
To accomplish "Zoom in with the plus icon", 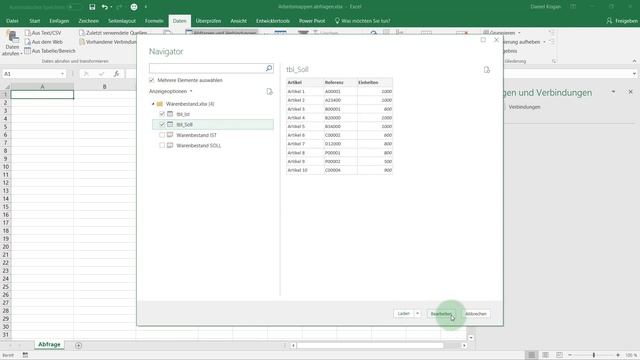I will tap(618, 355).
